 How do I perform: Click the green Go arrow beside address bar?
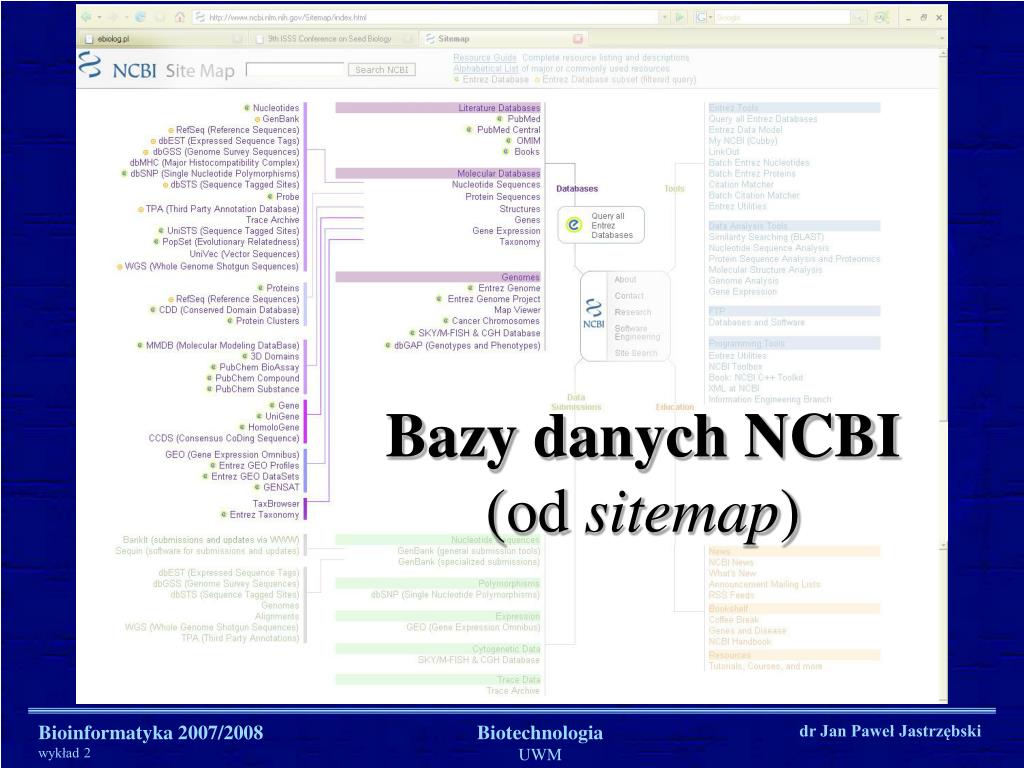point(680,18)
